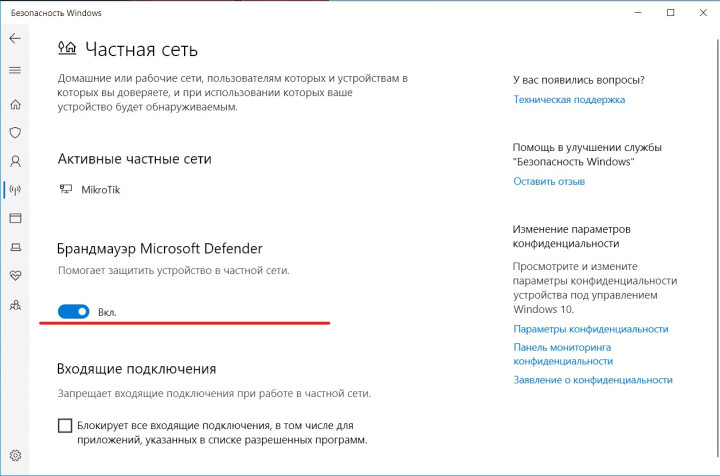Image resolution: width=720 pixels, height=476 pixels.
Task: Open Заявление о конфиденциальности link
Action: (x=592, y=380)
